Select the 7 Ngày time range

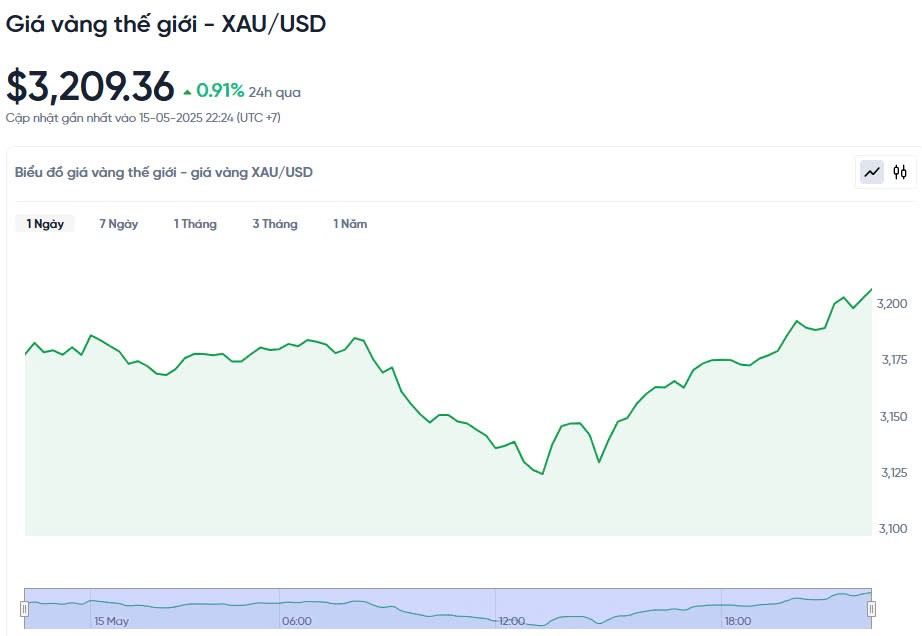tap(118, 224)
